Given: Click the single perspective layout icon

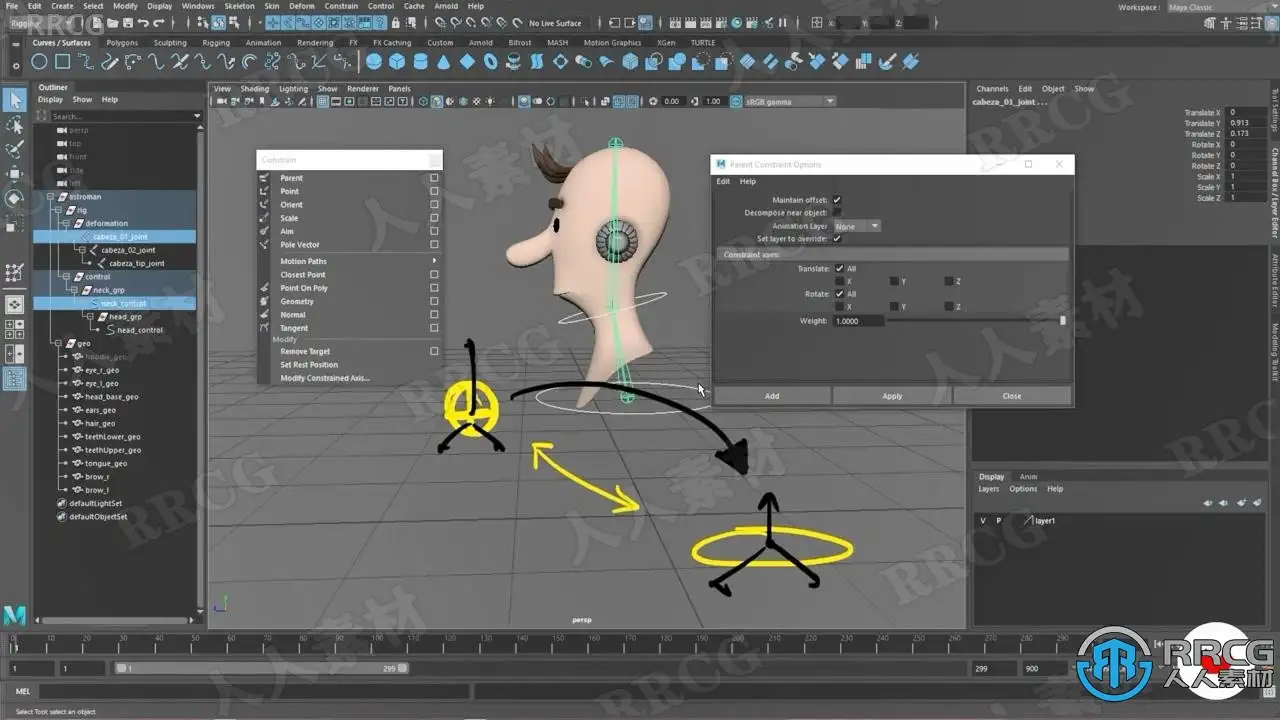Looking at the screenshot, I should [x=14, y=303].
